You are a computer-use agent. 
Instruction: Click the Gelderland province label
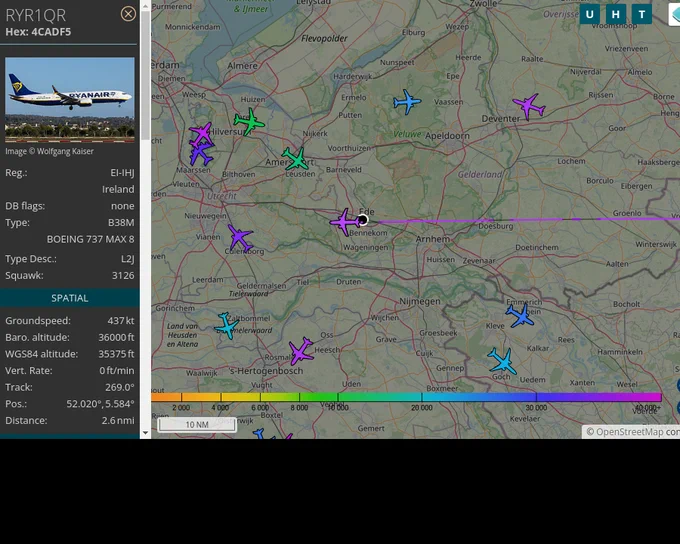click(x=480, y=174)
